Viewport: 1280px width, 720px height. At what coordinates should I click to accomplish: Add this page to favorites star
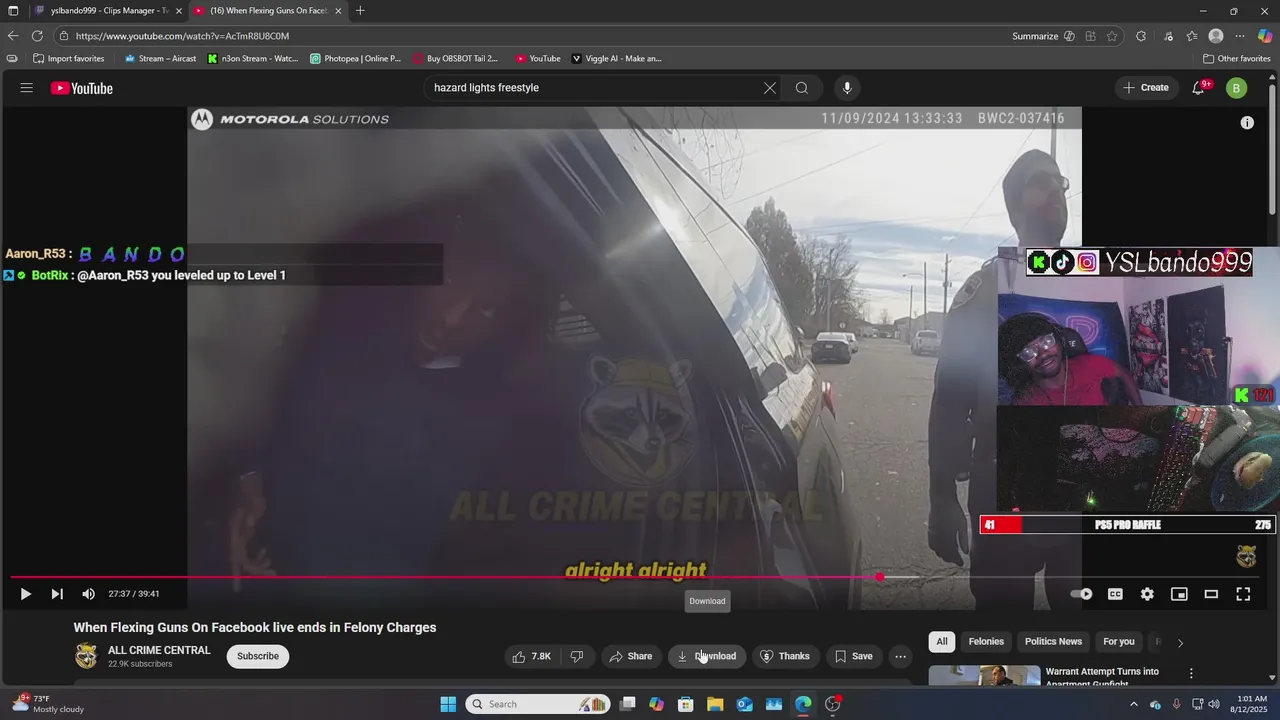[1112, 36]
